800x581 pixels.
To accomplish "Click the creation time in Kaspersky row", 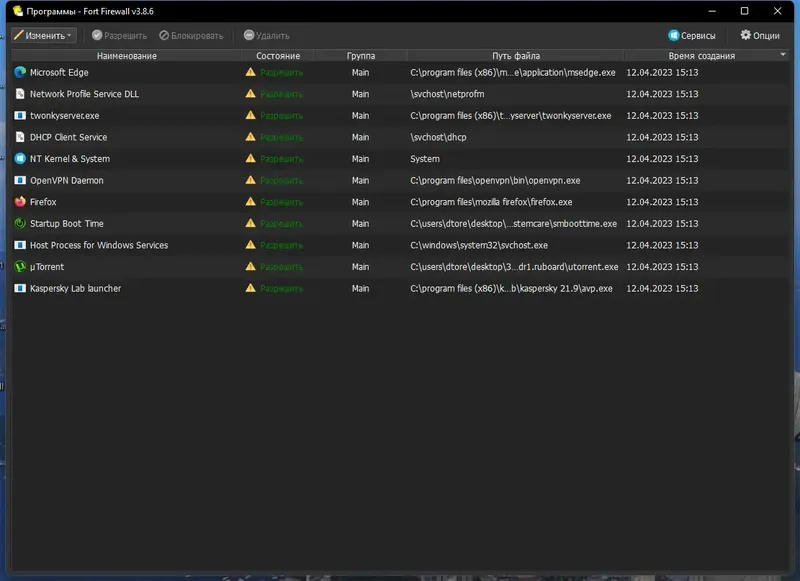I will (662, 288).
